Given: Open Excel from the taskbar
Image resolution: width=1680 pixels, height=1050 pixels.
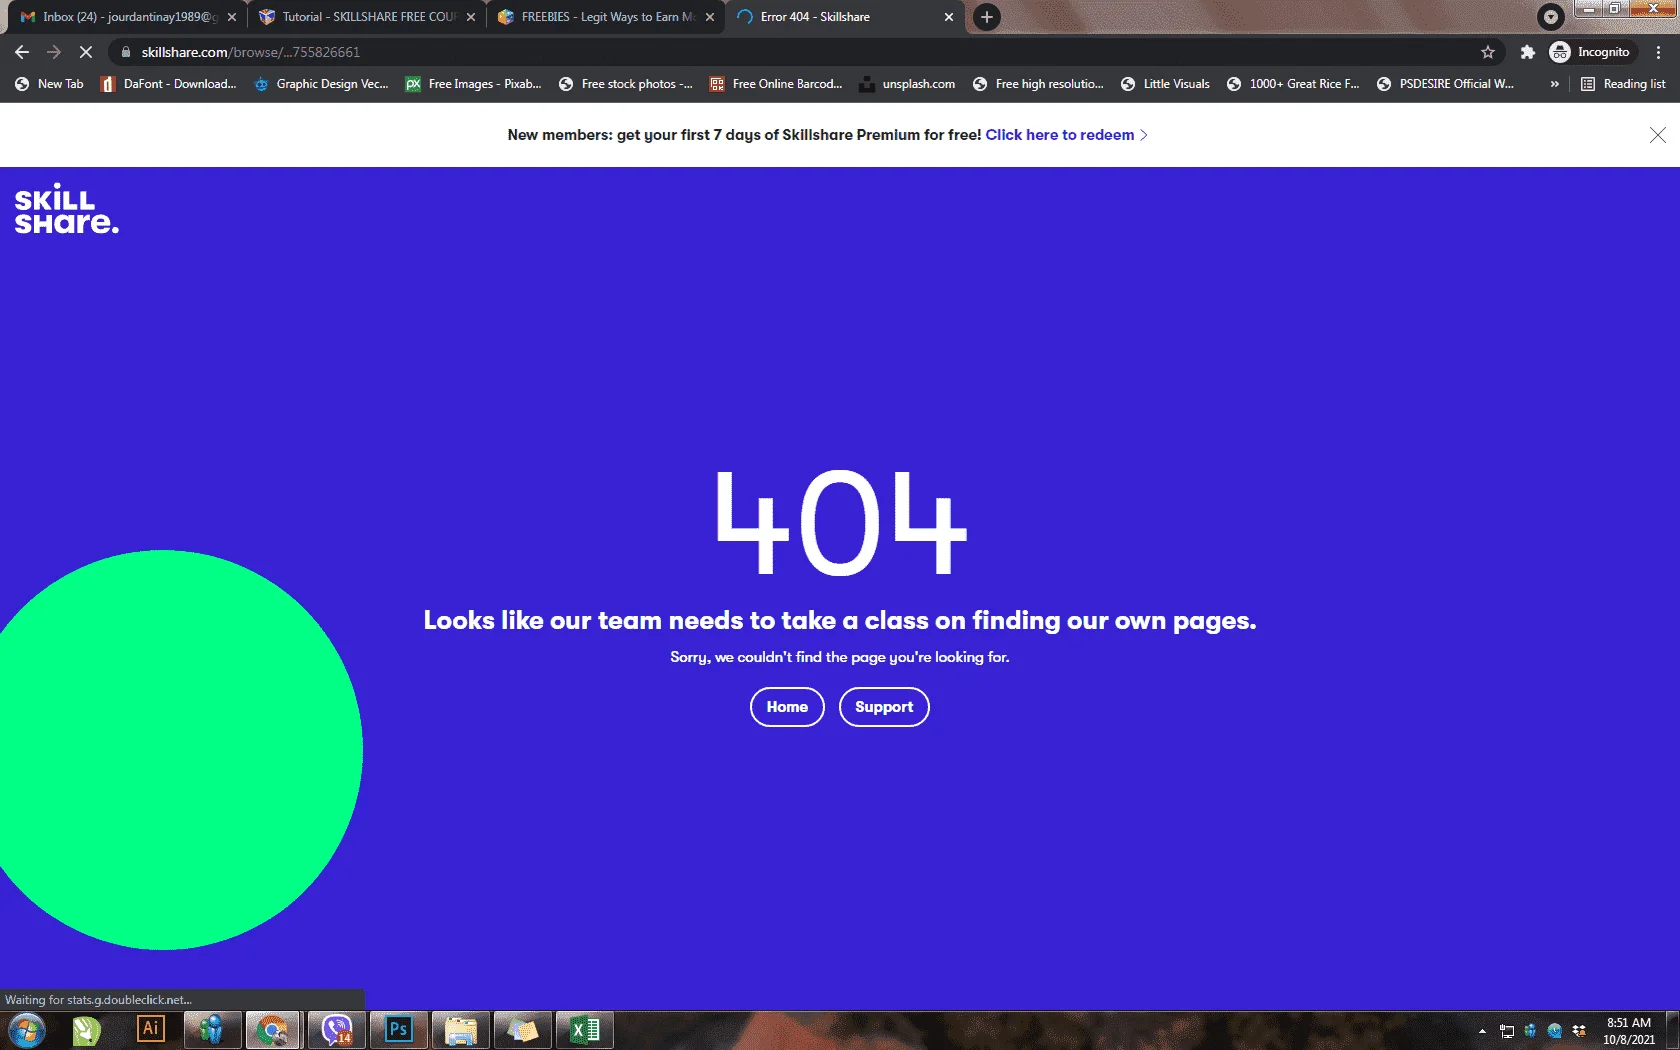Looking at the screenshot, I should tap(585, 1030).
